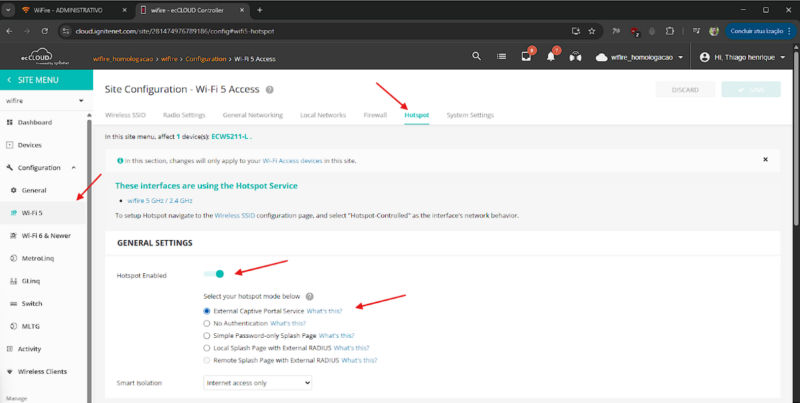Switch to General Networking tab
Viewport: 800px width, 403px height.
tap(253, 115)
